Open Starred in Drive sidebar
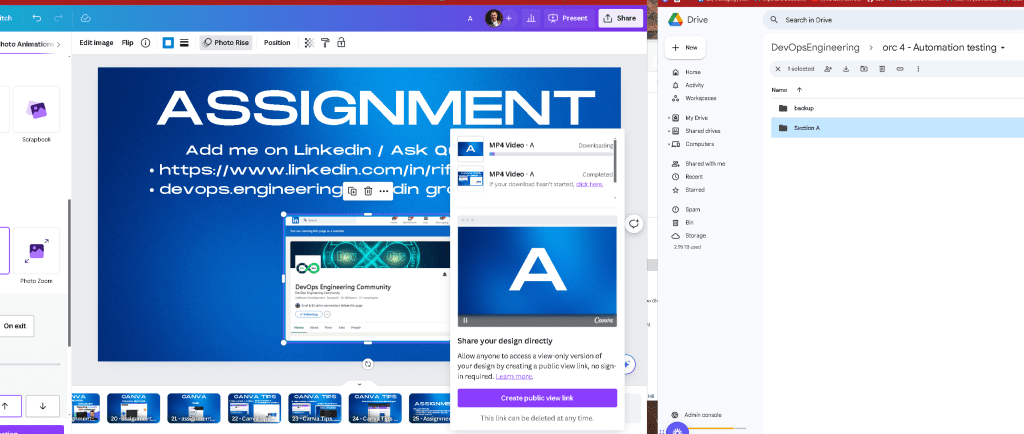This screenshot has width=1024, height=434. coord(694,190)
